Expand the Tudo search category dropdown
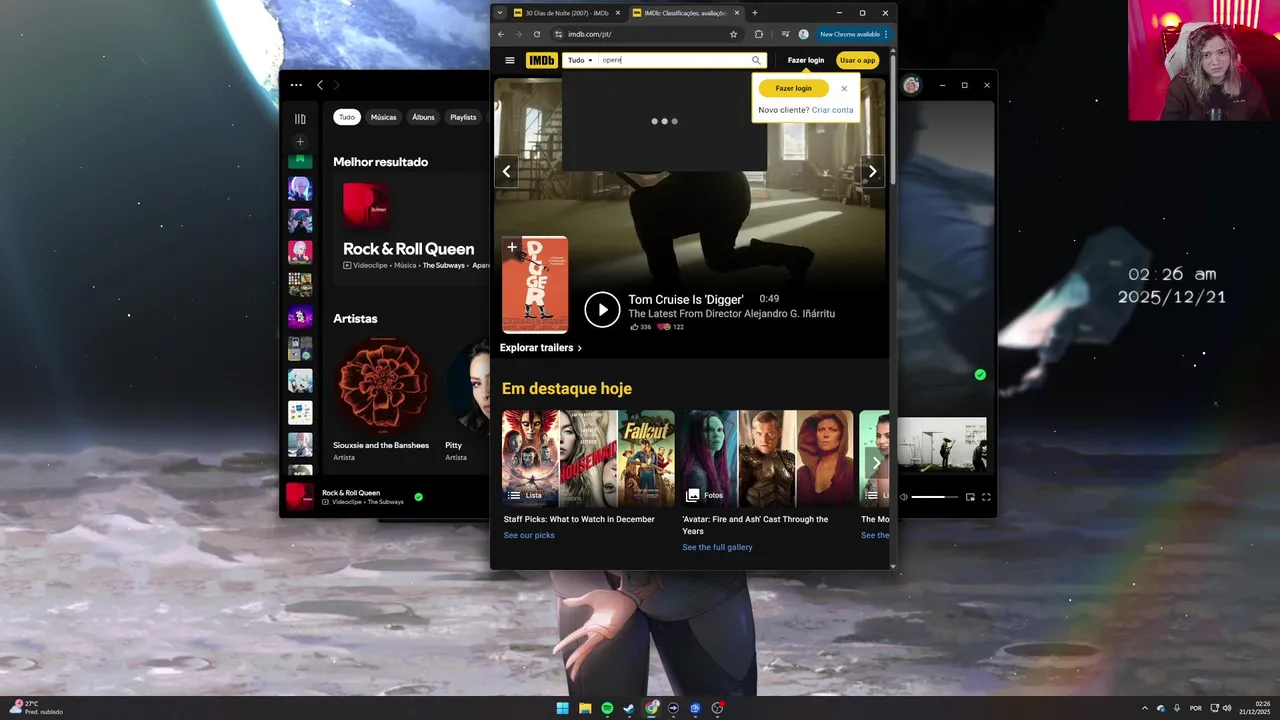1280x720 pixels. pos(580,60)
